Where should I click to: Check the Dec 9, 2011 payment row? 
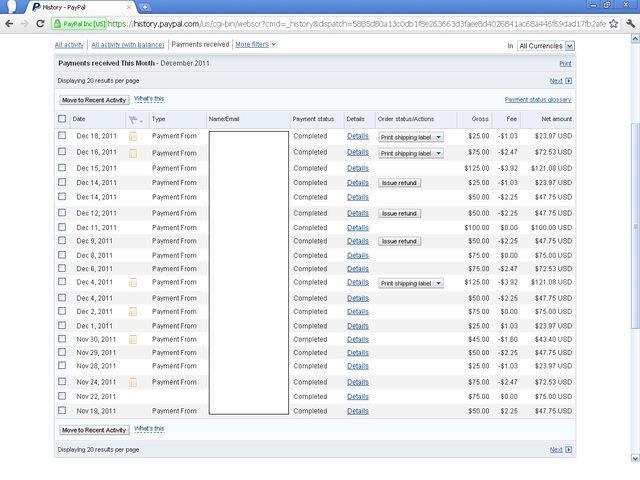62,240
